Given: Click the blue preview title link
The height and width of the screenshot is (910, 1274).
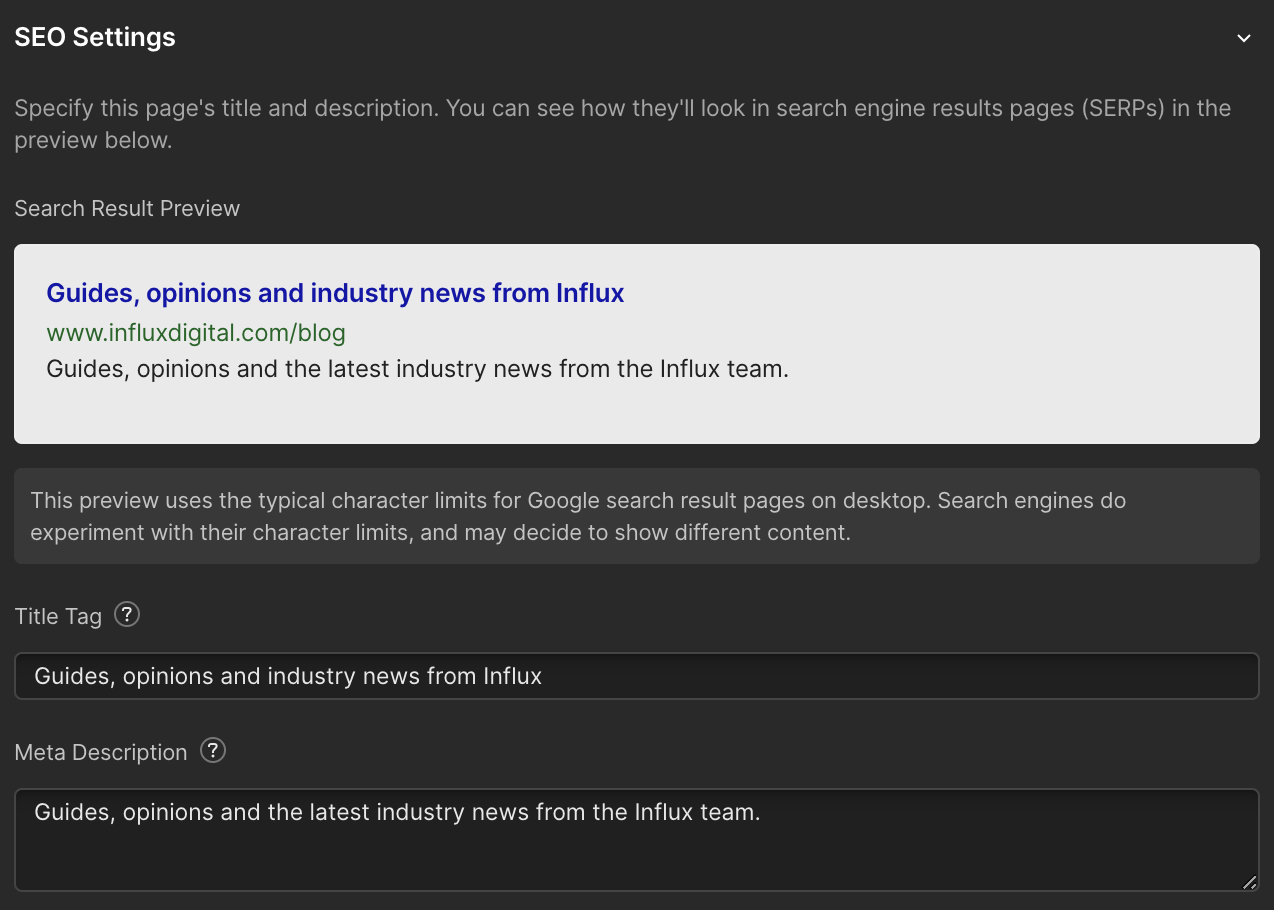Looking at the screenshot, I should (x=335, y=293).
